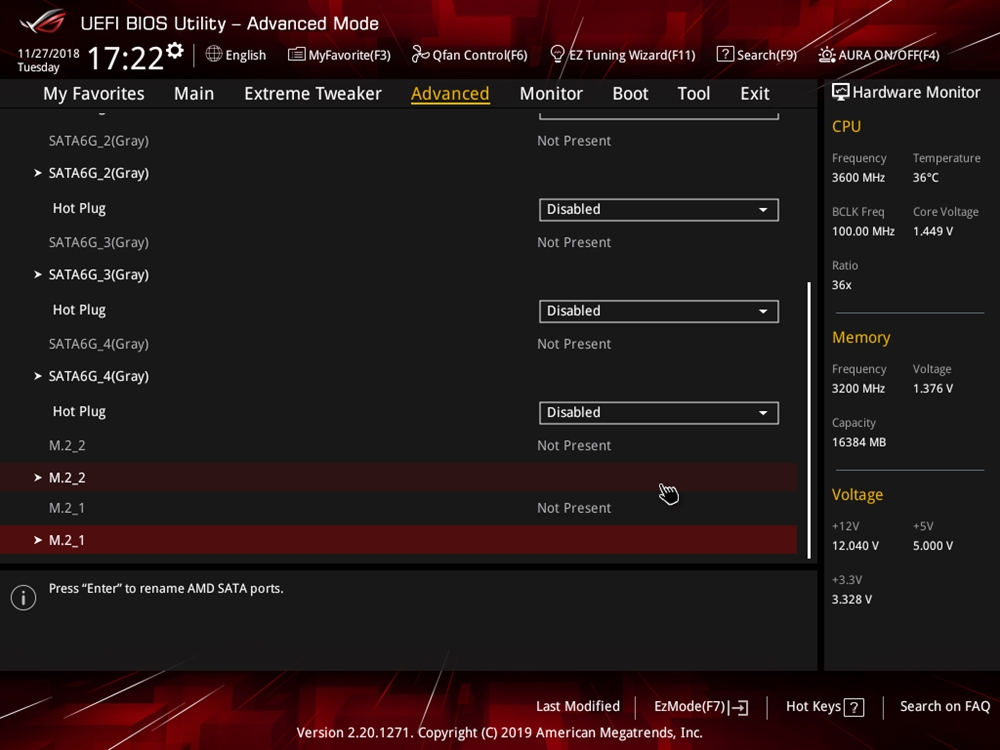Open Hot Plug dropdown under SATA6G_4(Gray)
Image resolution: width=1000 pixels, height=750 pixels.
pyautogui.click(x=658, y=412)
